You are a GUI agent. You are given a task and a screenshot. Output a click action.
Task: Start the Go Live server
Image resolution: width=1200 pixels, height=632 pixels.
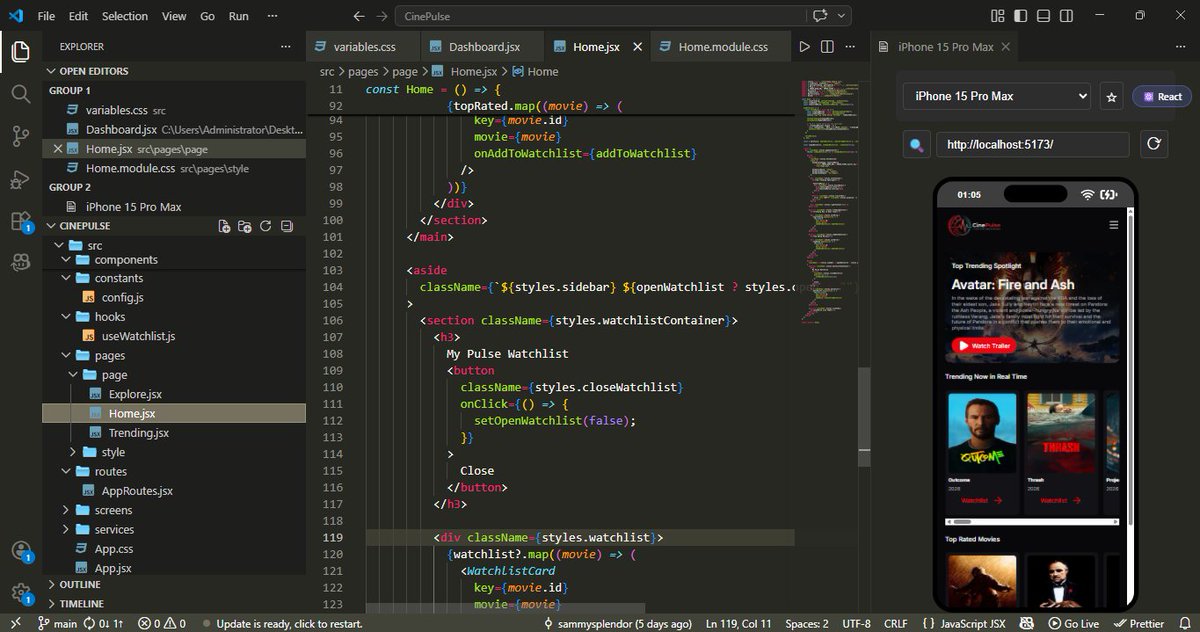(1074, 623)
